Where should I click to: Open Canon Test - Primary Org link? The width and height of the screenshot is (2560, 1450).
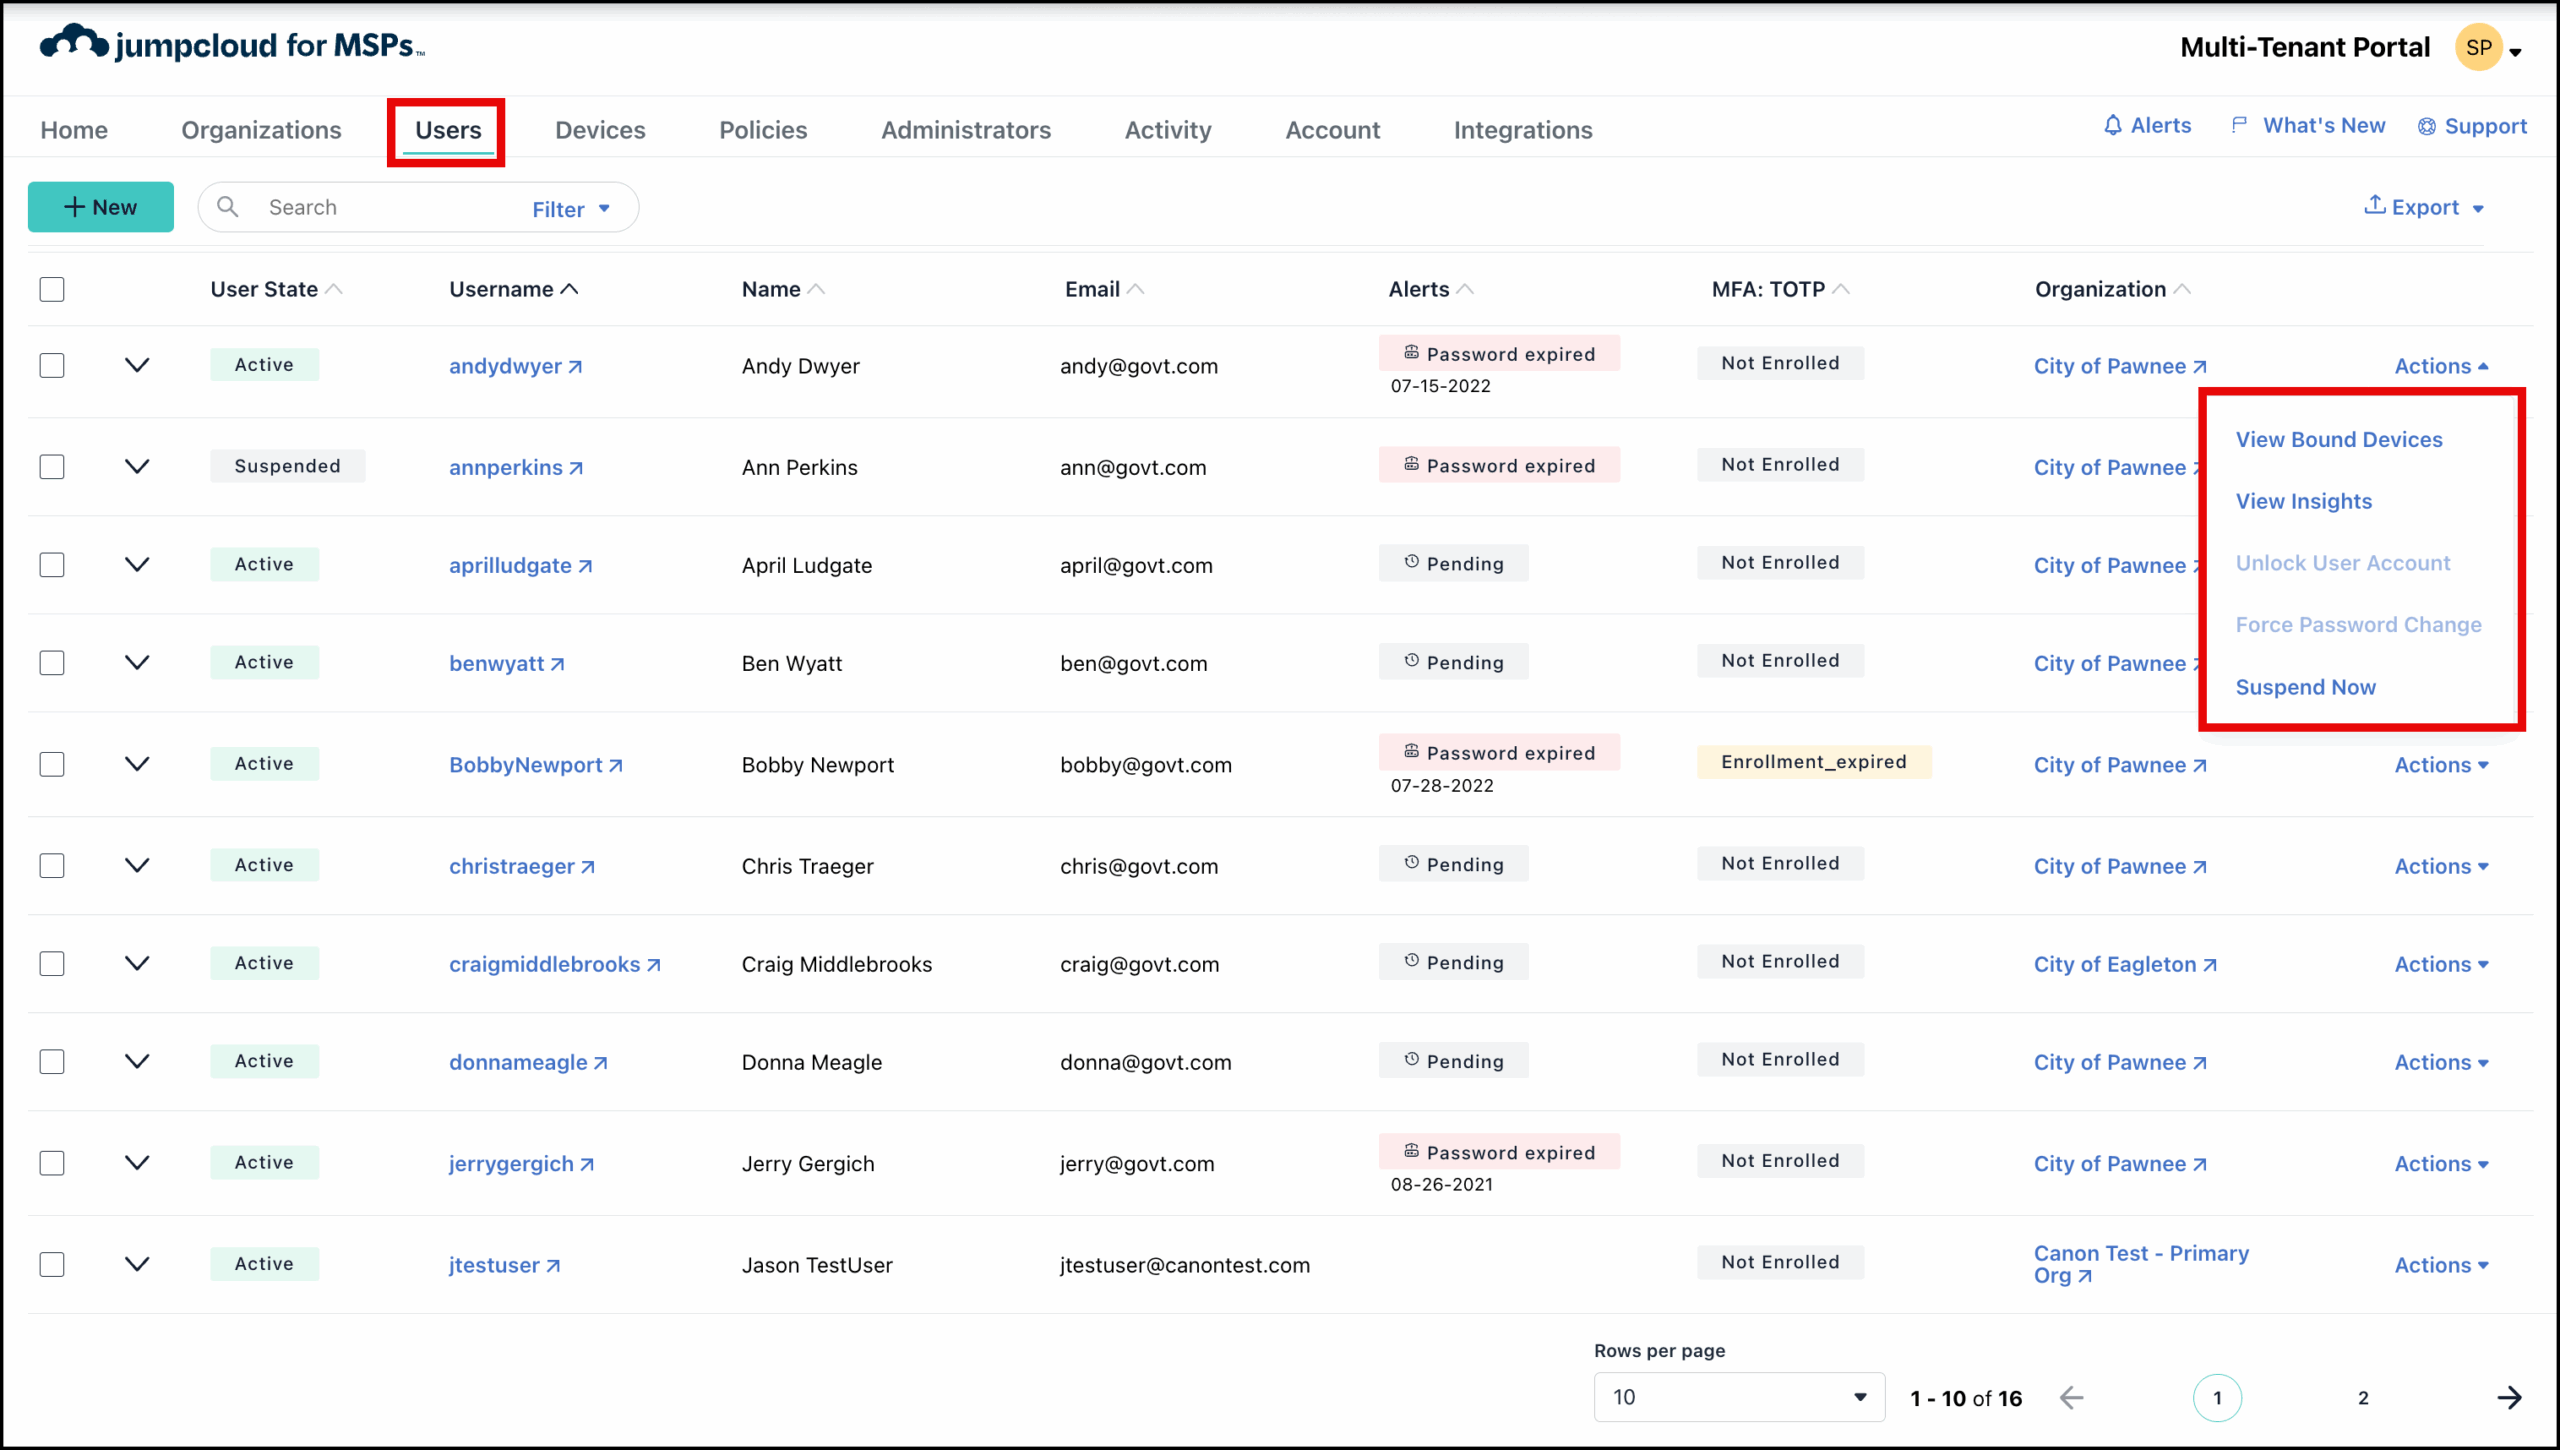[x=2141, y=1264]
